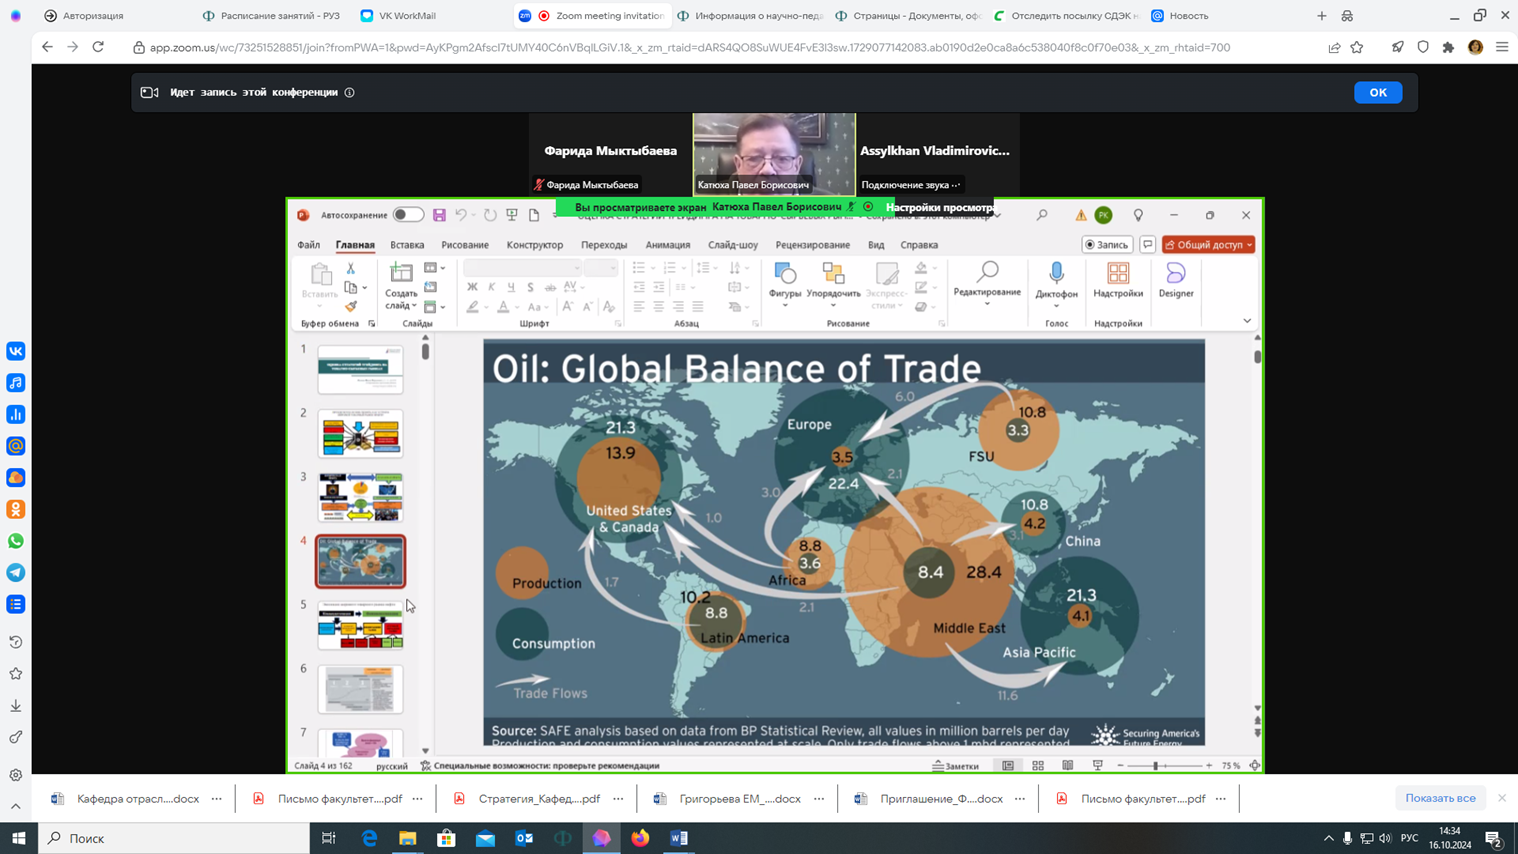Open WhatsApp icon in browser sidebar
Viewport: 1518px width, 854px height.
(16, 541)
